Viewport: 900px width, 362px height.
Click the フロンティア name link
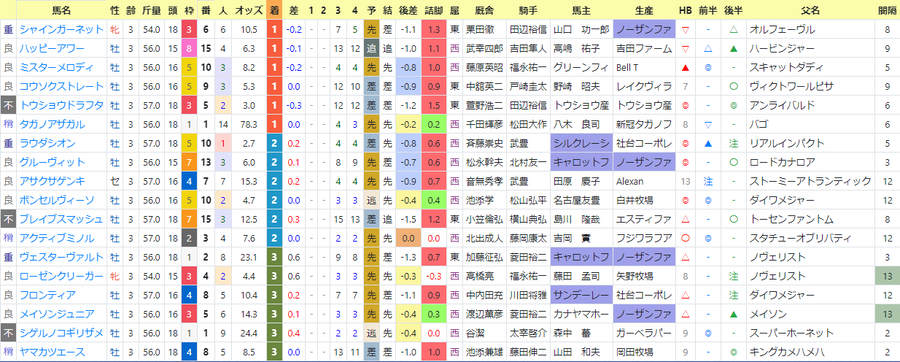(48, 294)
